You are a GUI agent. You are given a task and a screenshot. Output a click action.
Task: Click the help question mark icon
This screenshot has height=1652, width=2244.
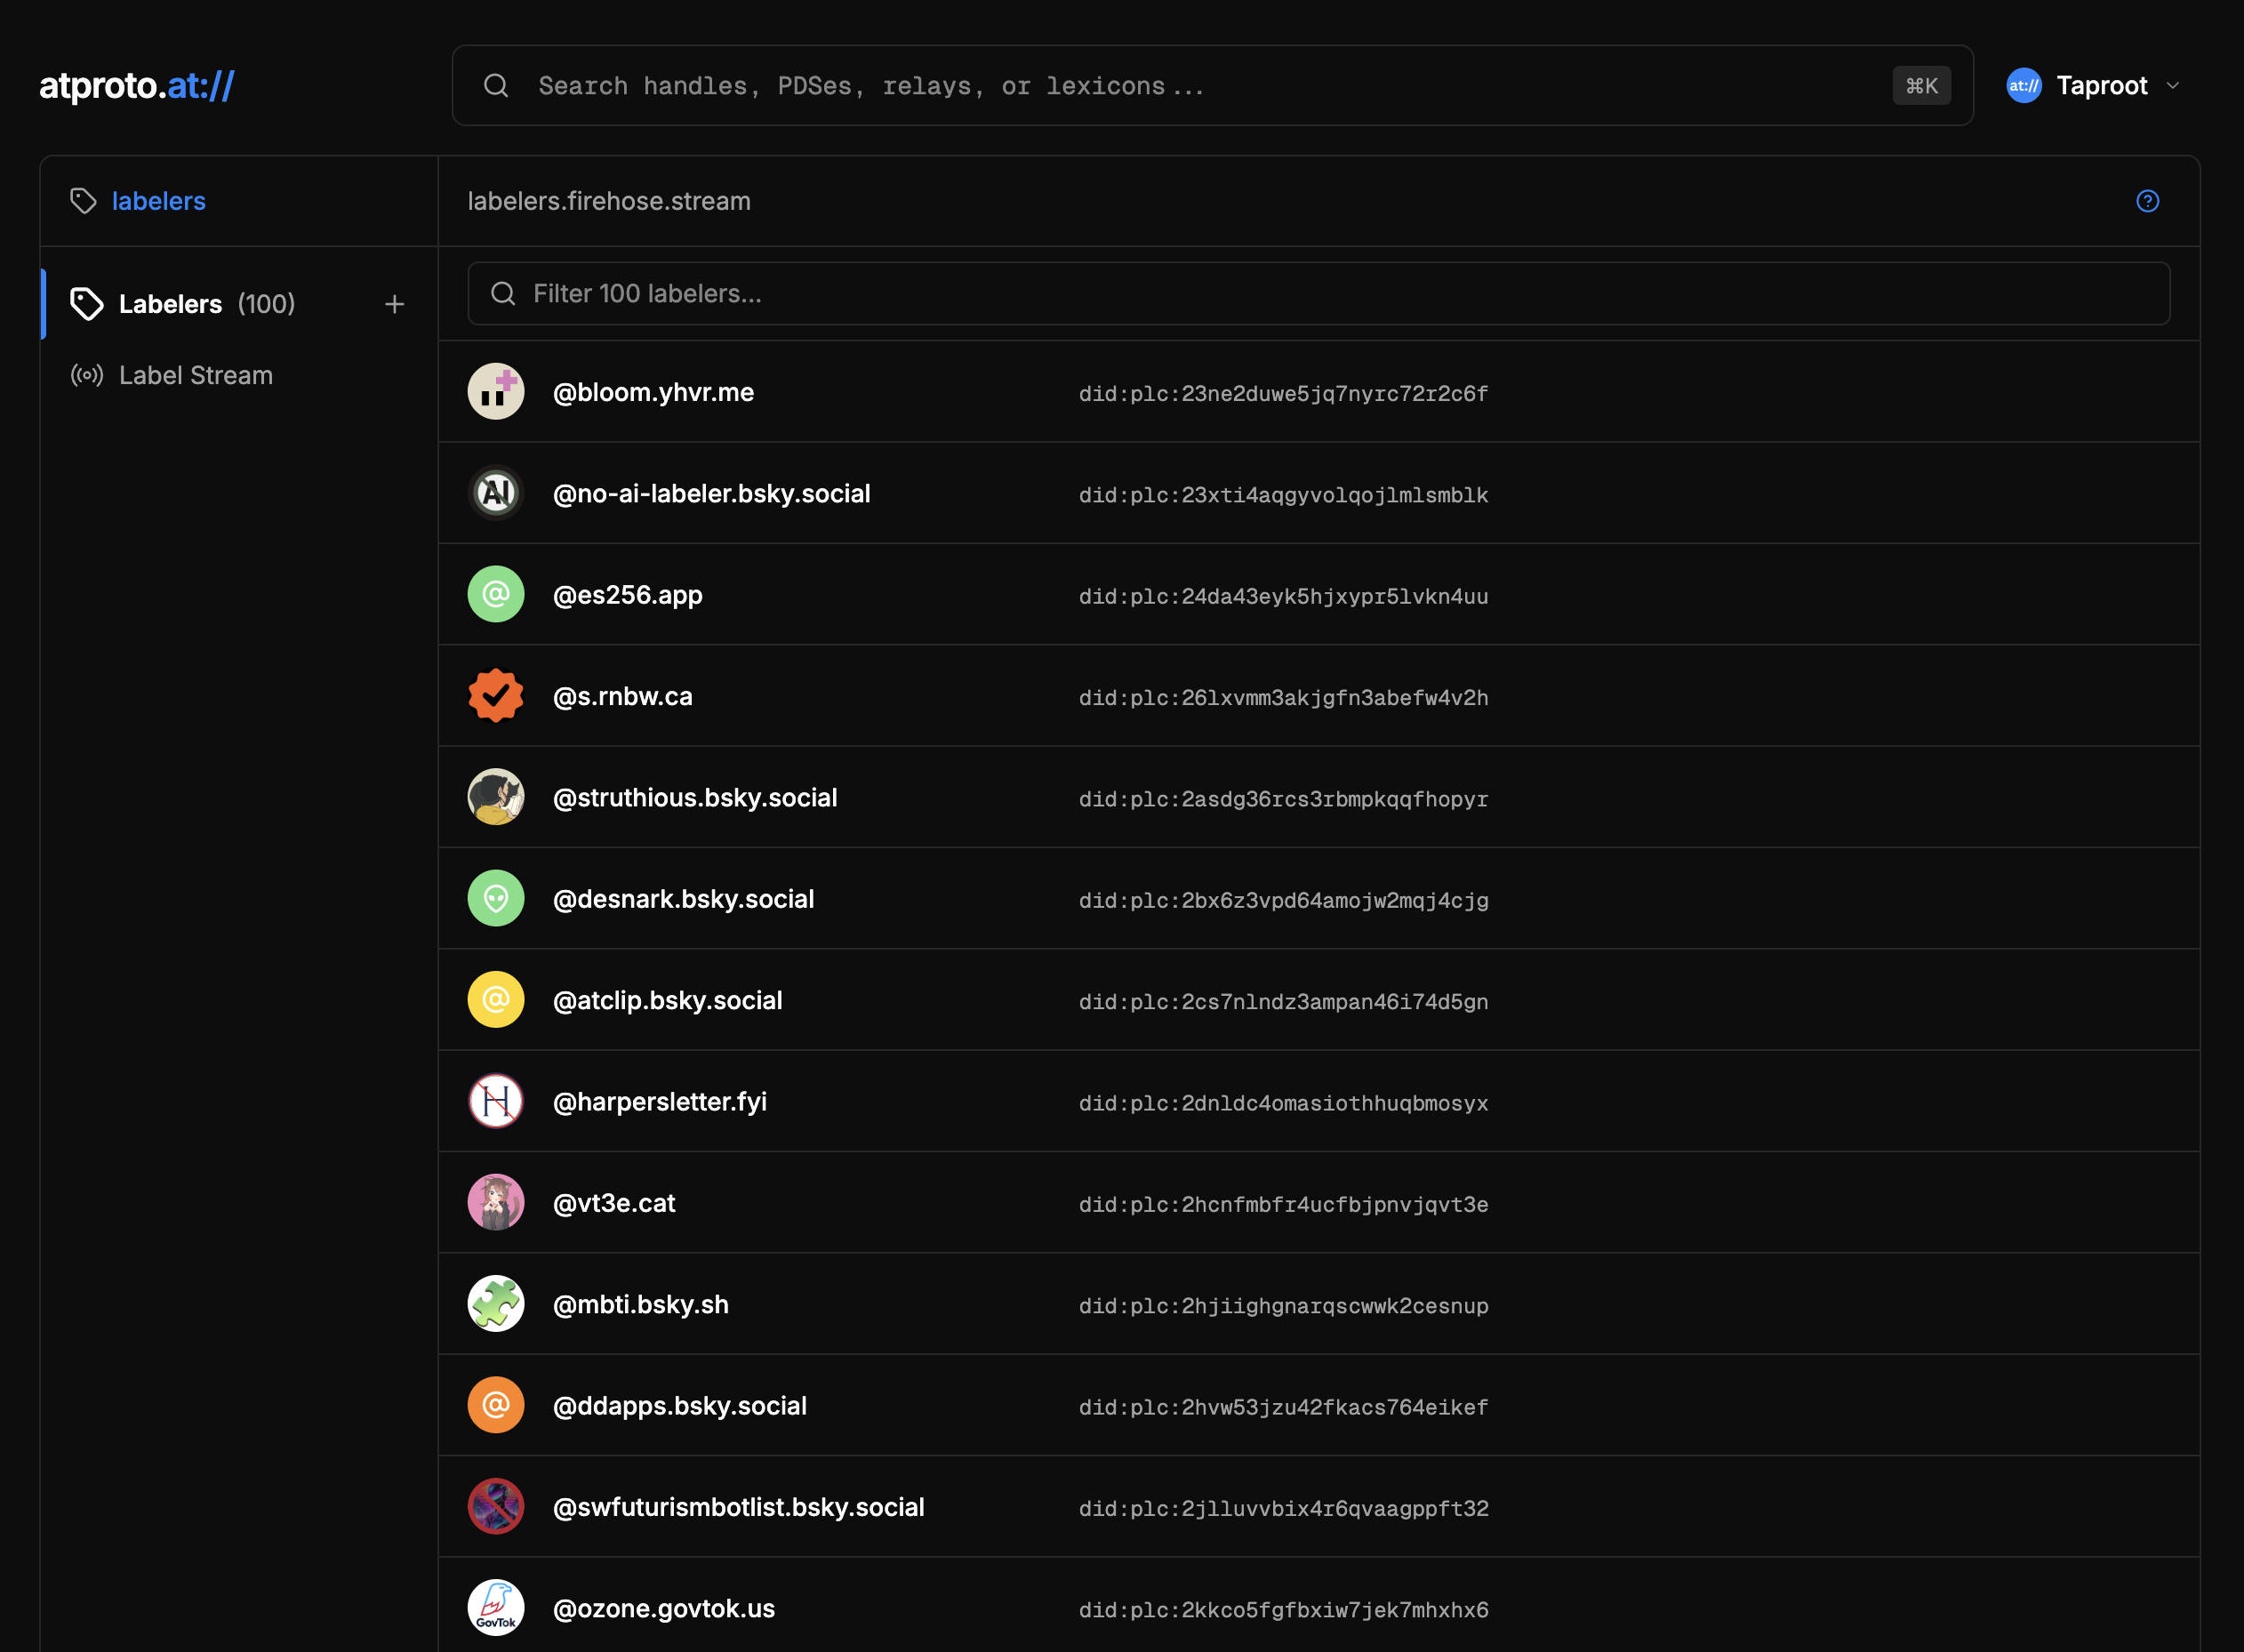(x=2147, y=201)
